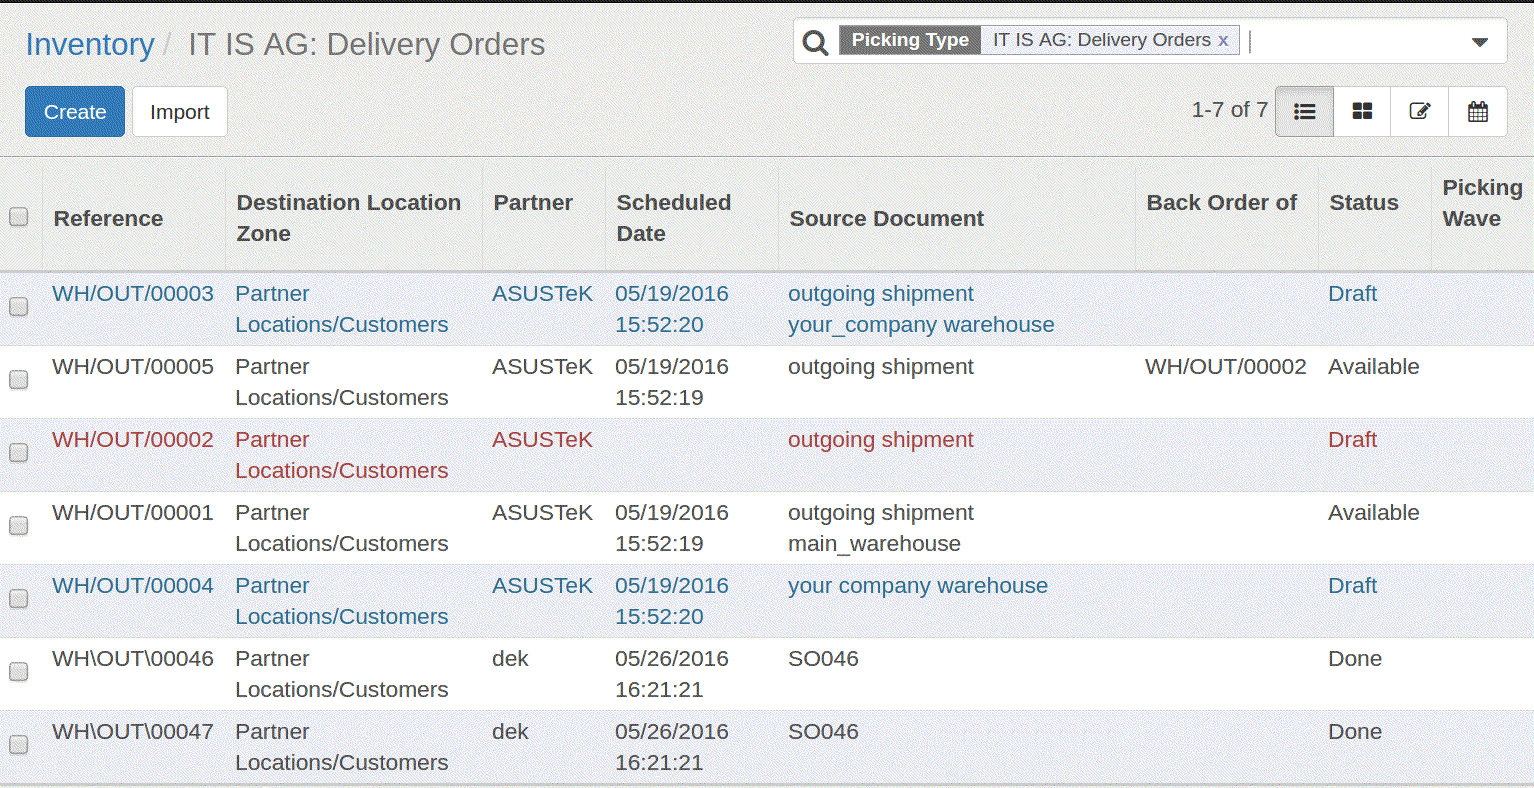This screenshot has height=788, width=1534.
Task: Switch to form edit view icon
Action: coord(1419,111)
